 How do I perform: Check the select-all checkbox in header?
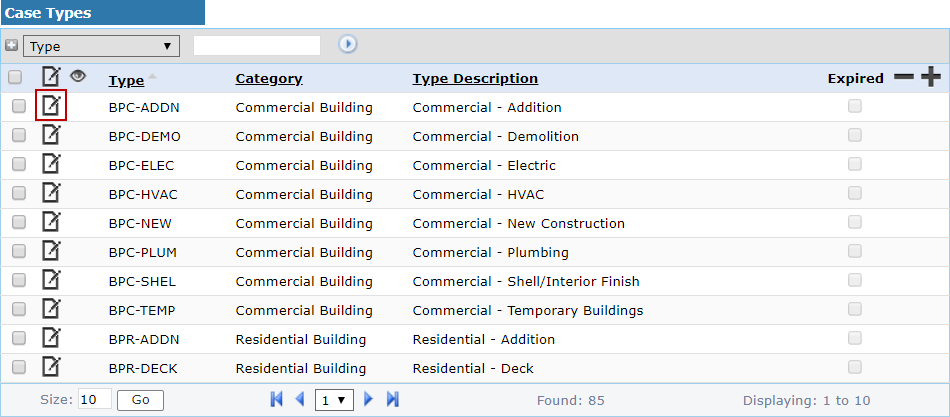15,77
